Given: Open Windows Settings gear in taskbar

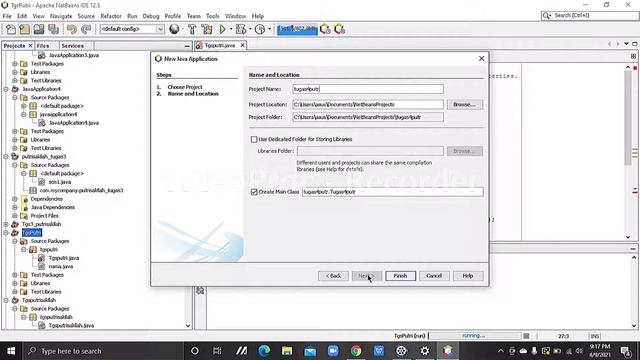Looking at the screenshot, I should click(x=425, y=351).
